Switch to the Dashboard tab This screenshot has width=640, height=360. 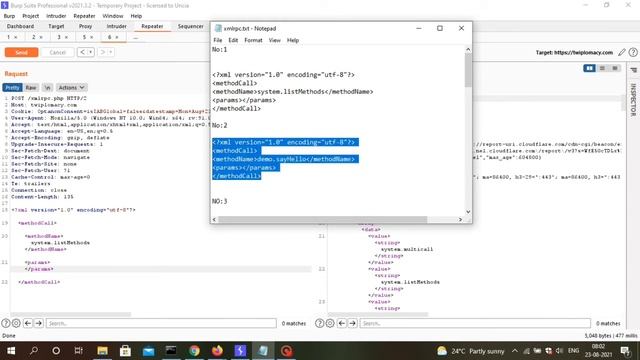click(20, 26)
